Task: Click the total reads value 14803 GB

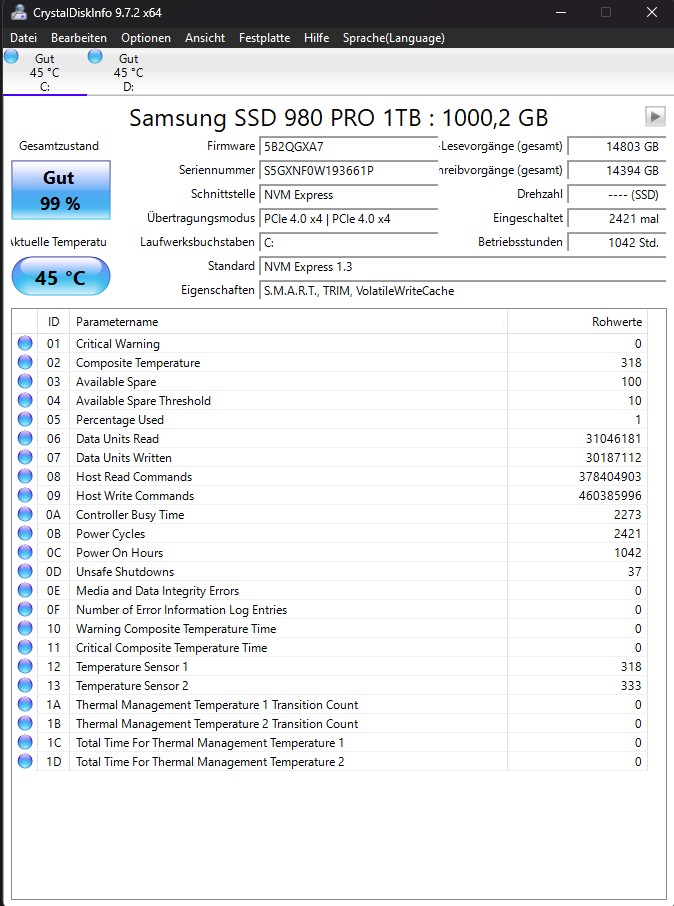Action: [616, 147]
